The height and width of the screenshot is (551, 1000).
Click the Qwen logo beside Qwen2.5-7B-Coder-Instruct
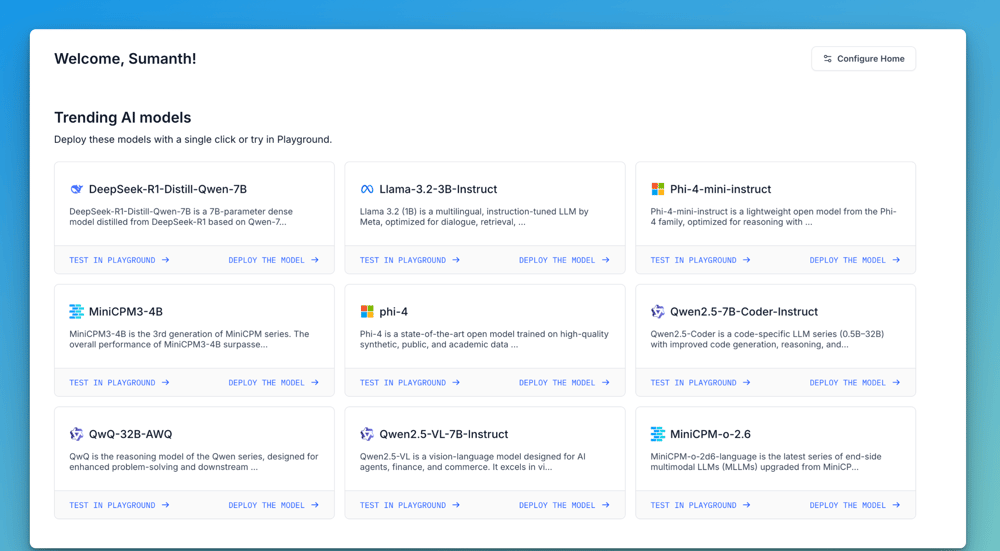click(658, 312)
